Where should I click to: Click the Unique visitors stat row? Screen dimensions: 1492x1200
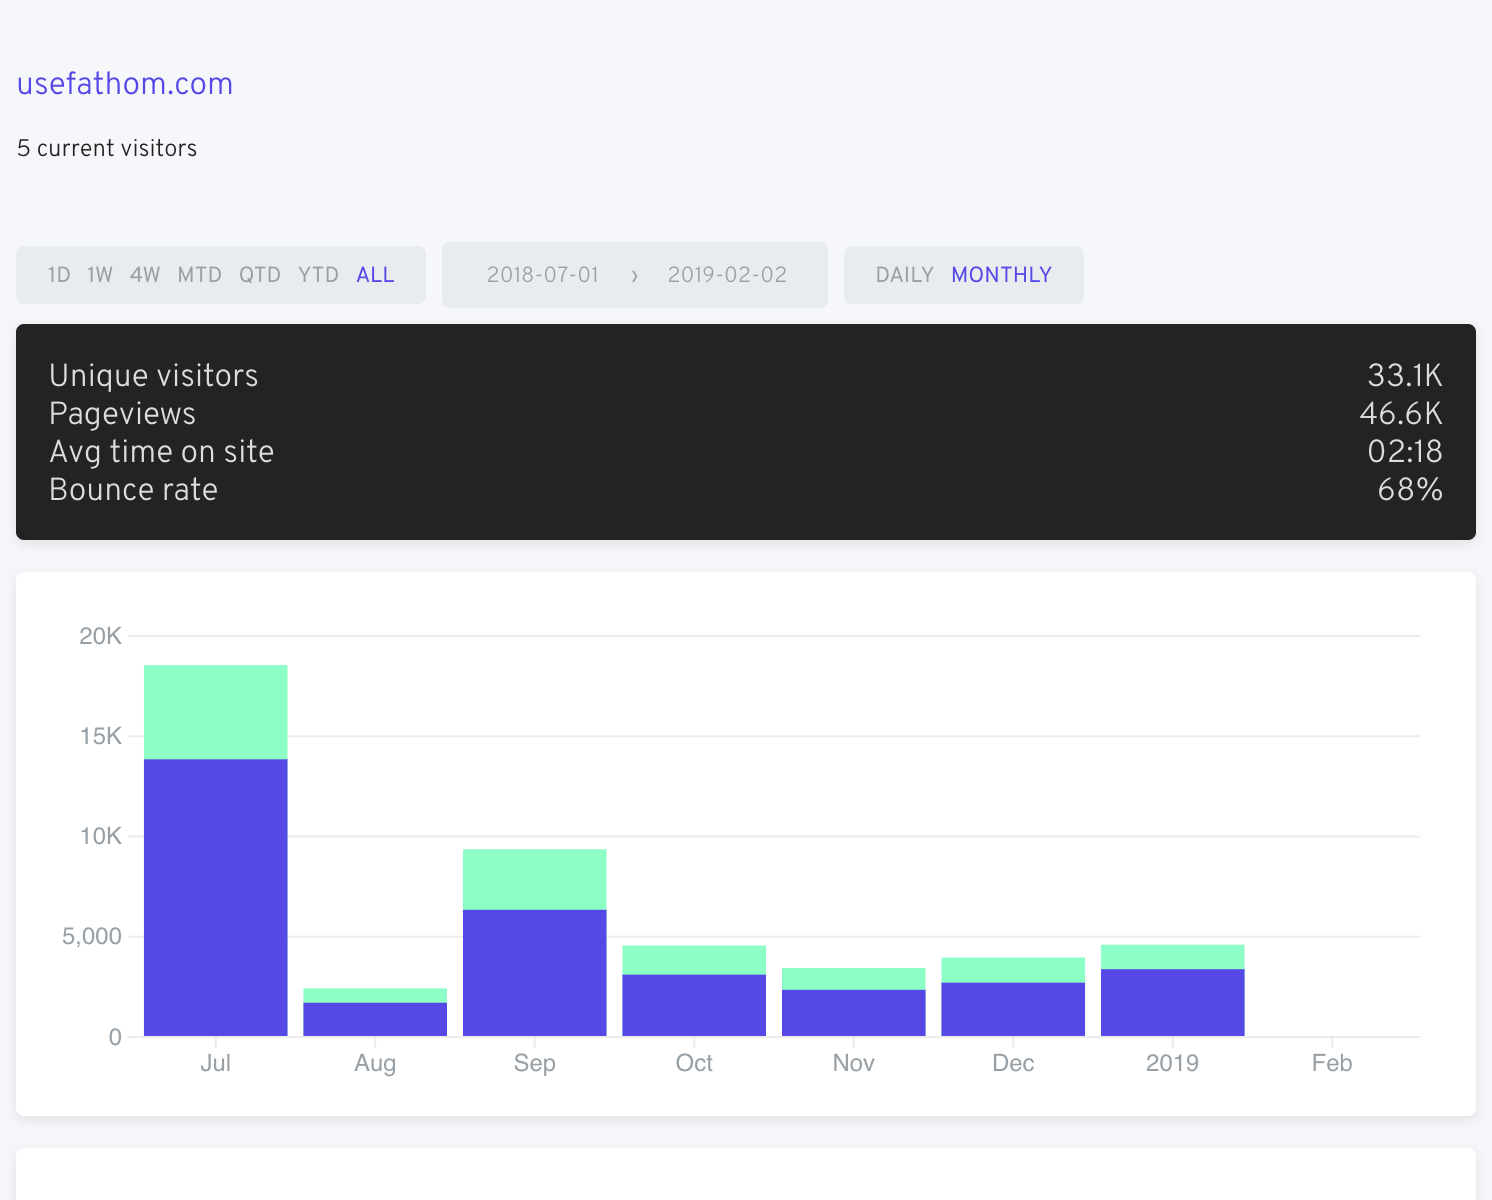(154, 376)
